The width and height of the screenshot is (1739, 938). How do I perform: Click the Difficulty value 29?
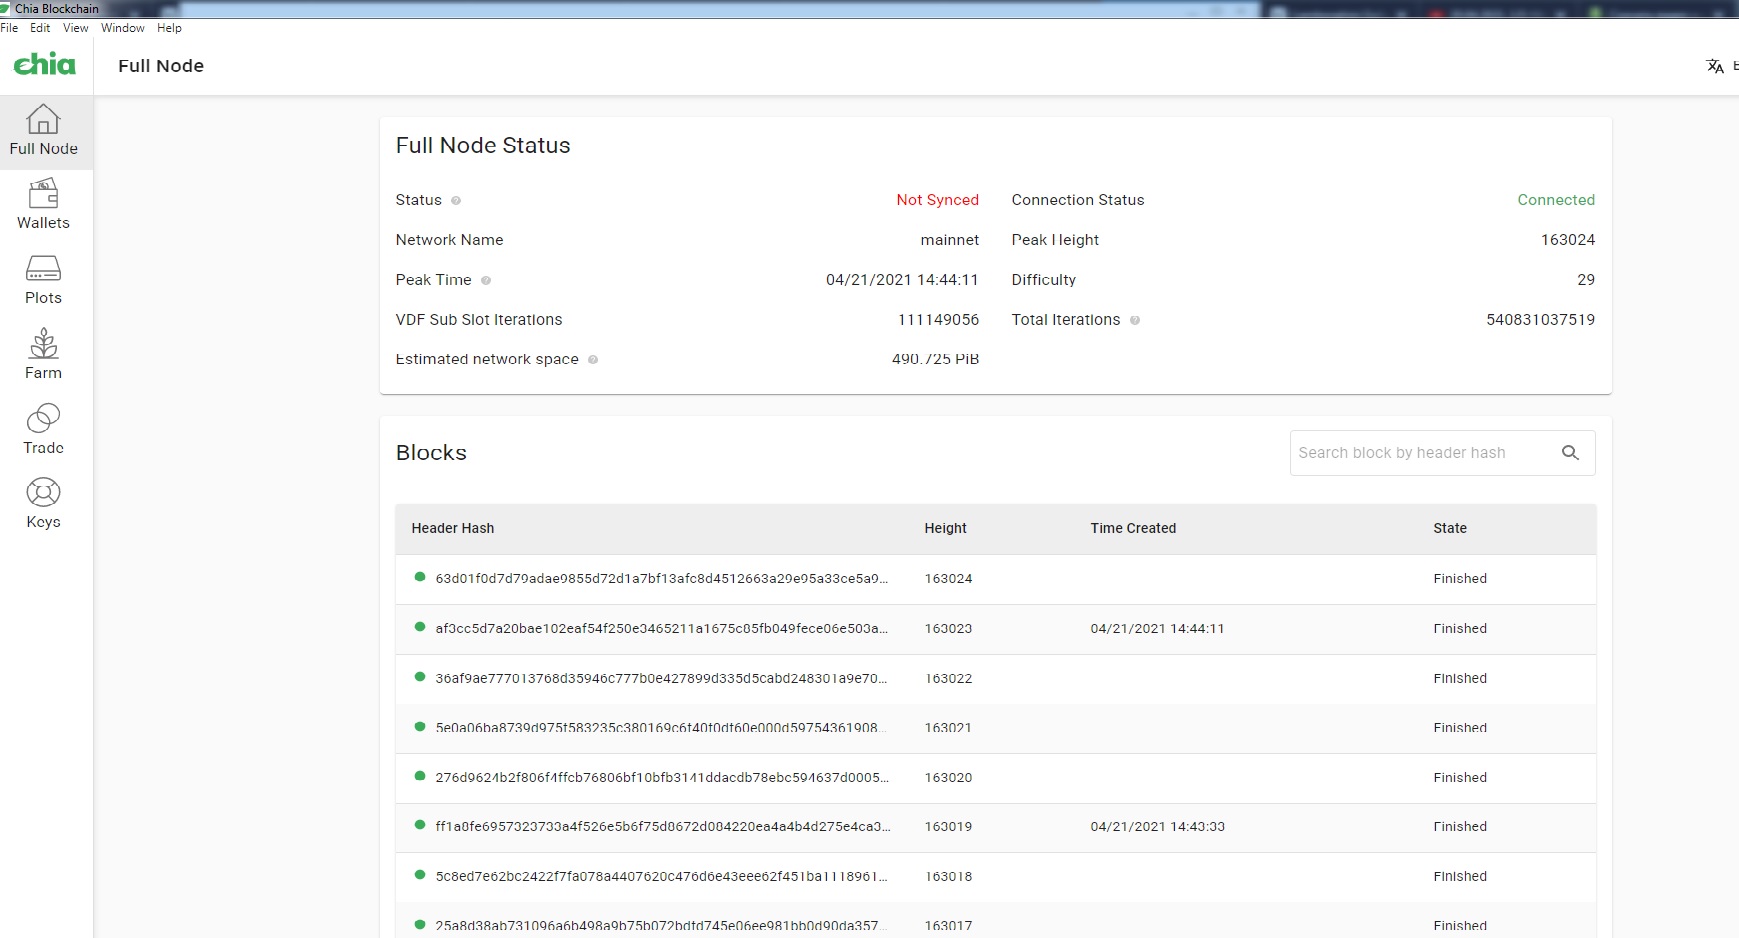coord(1586,280)
